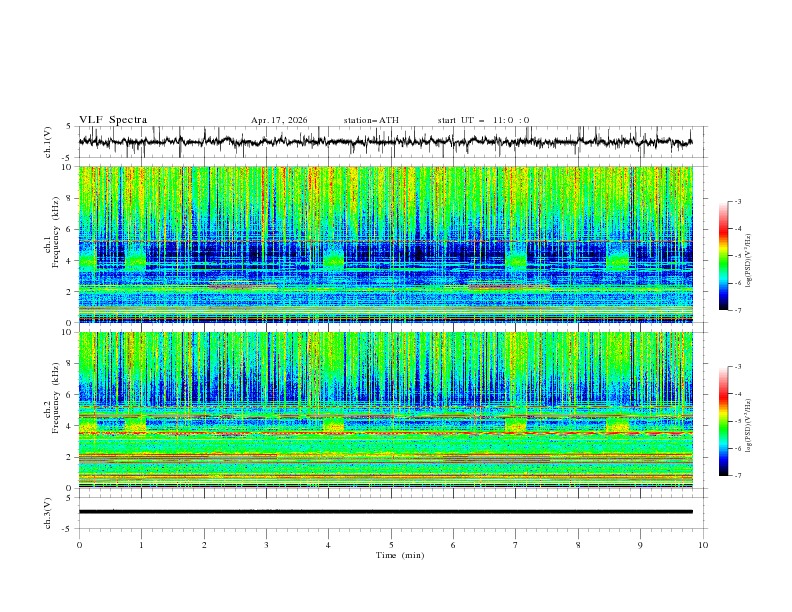Click the ch.1(V) axis "5" tick label
Viewport: 792px width, 612px height.
tap(69, 126)
